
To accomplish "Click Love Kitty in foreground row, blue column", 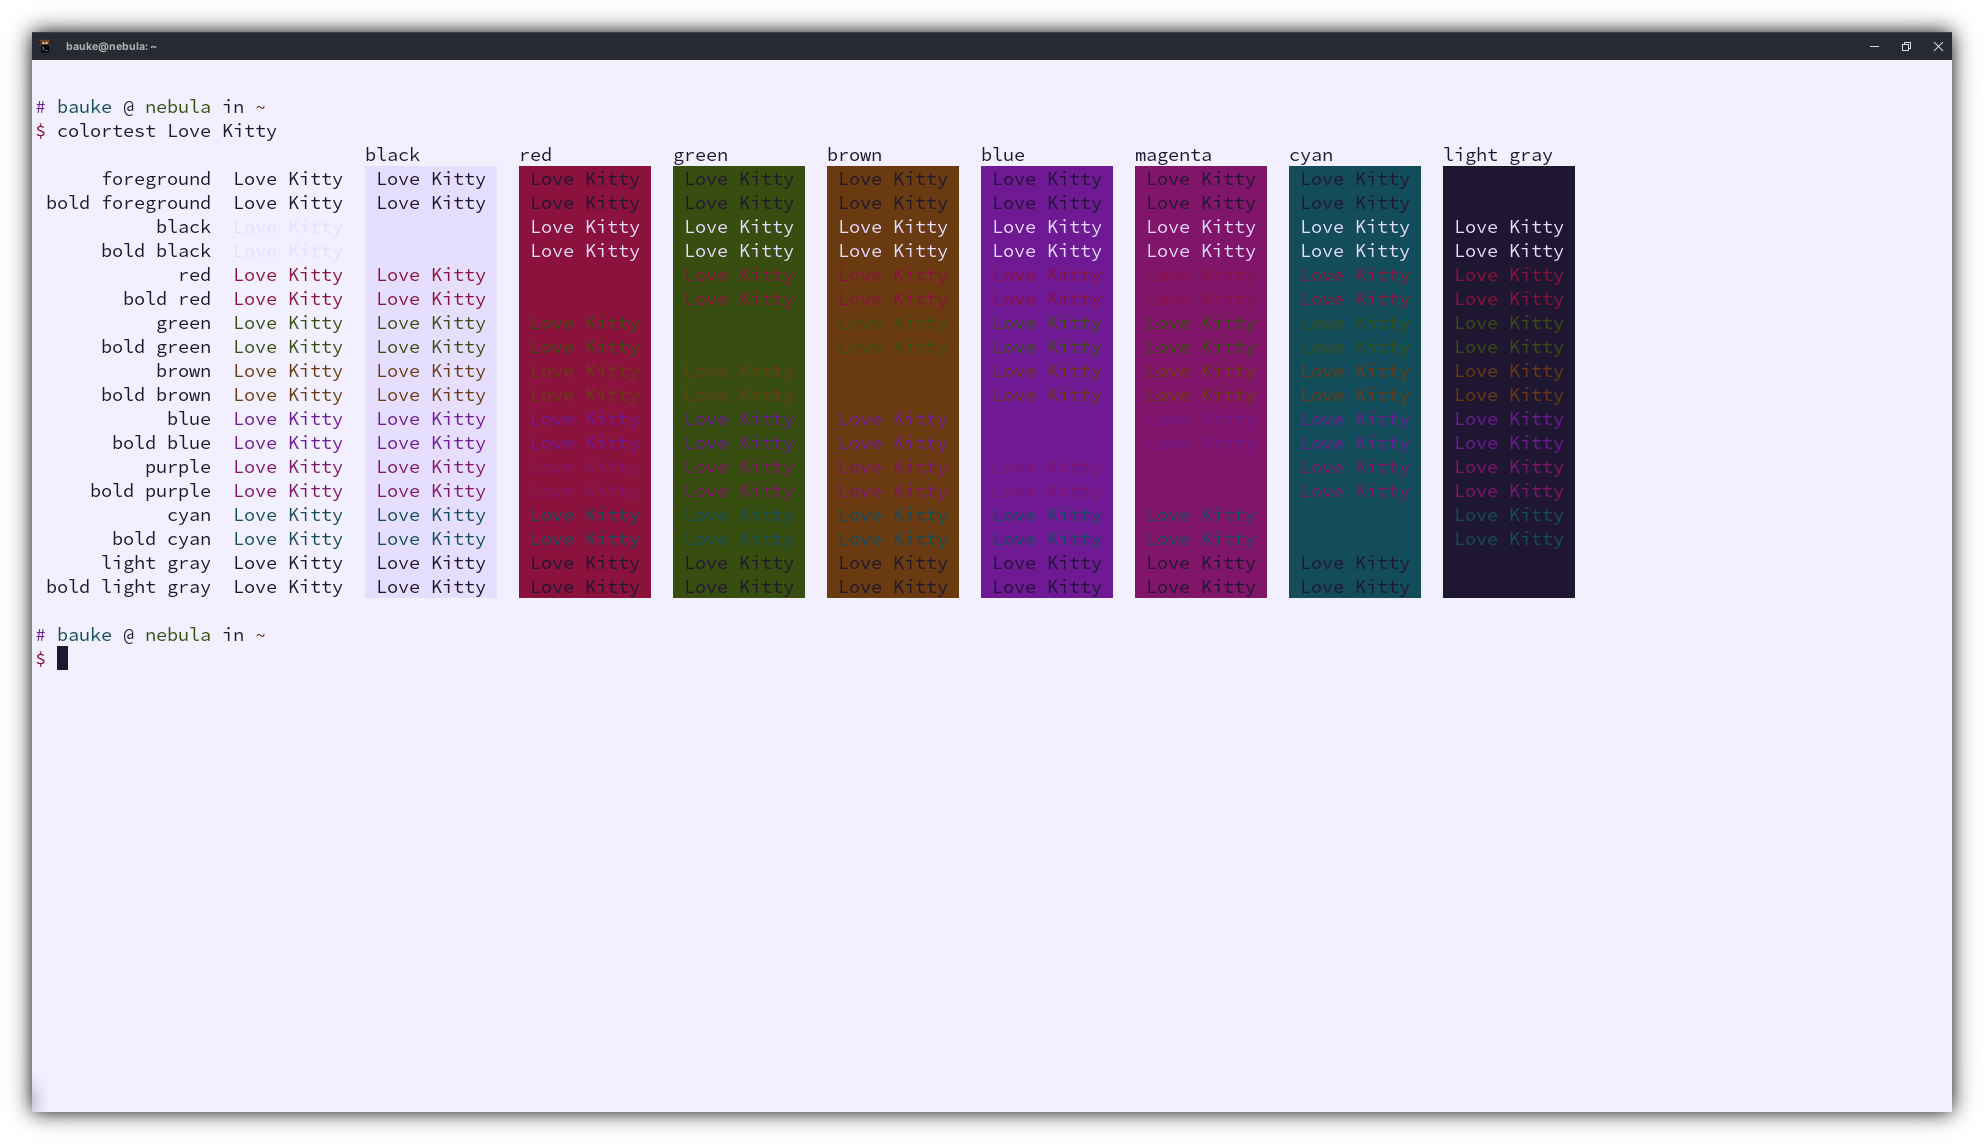I will click(1047, 179).
